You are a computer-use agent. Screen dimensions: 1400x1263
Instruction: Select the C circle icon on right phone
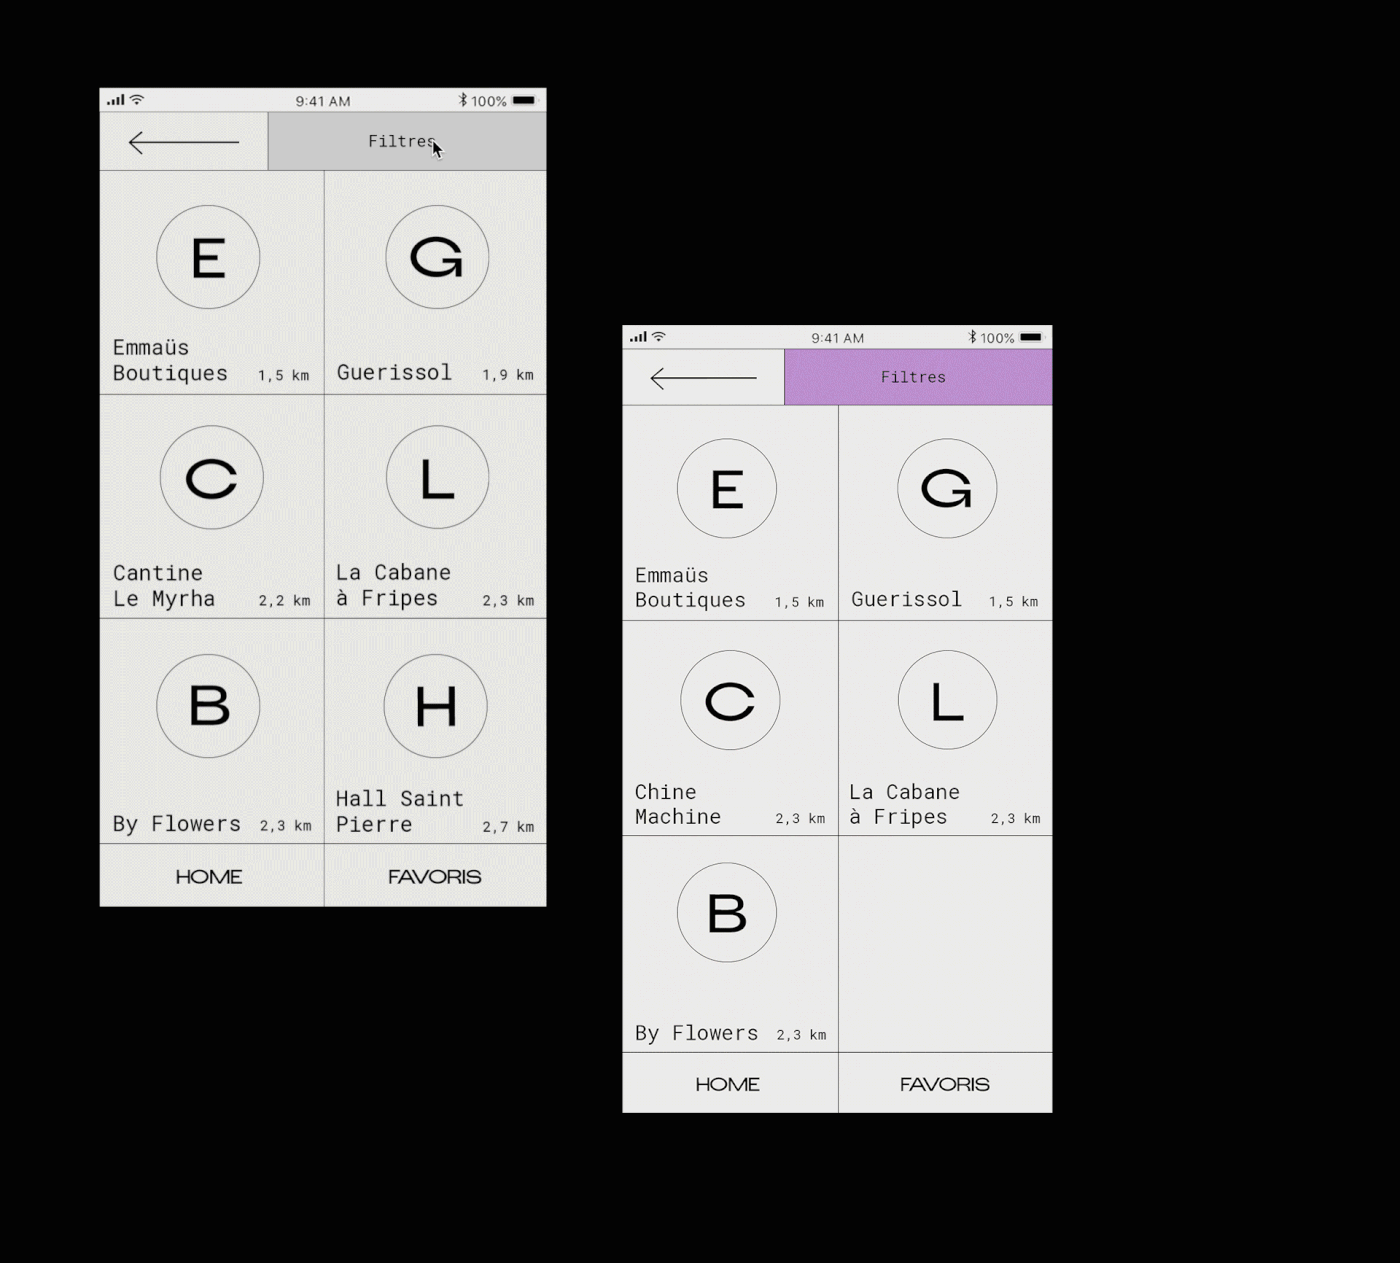[x=730, y=700]
